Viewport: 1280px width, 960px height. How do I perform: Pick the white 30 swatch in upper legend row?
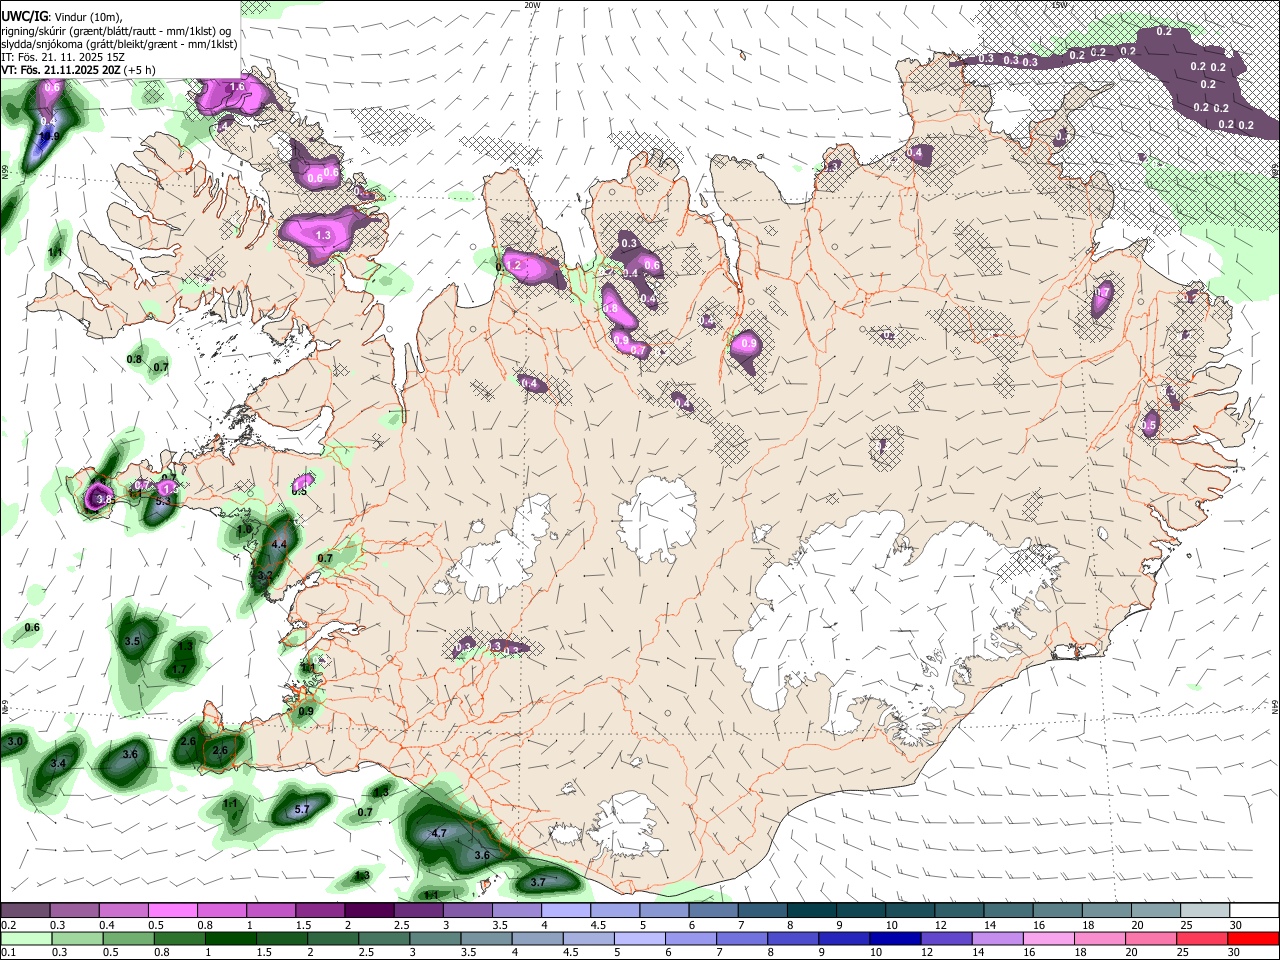(x=1254, y=911)
